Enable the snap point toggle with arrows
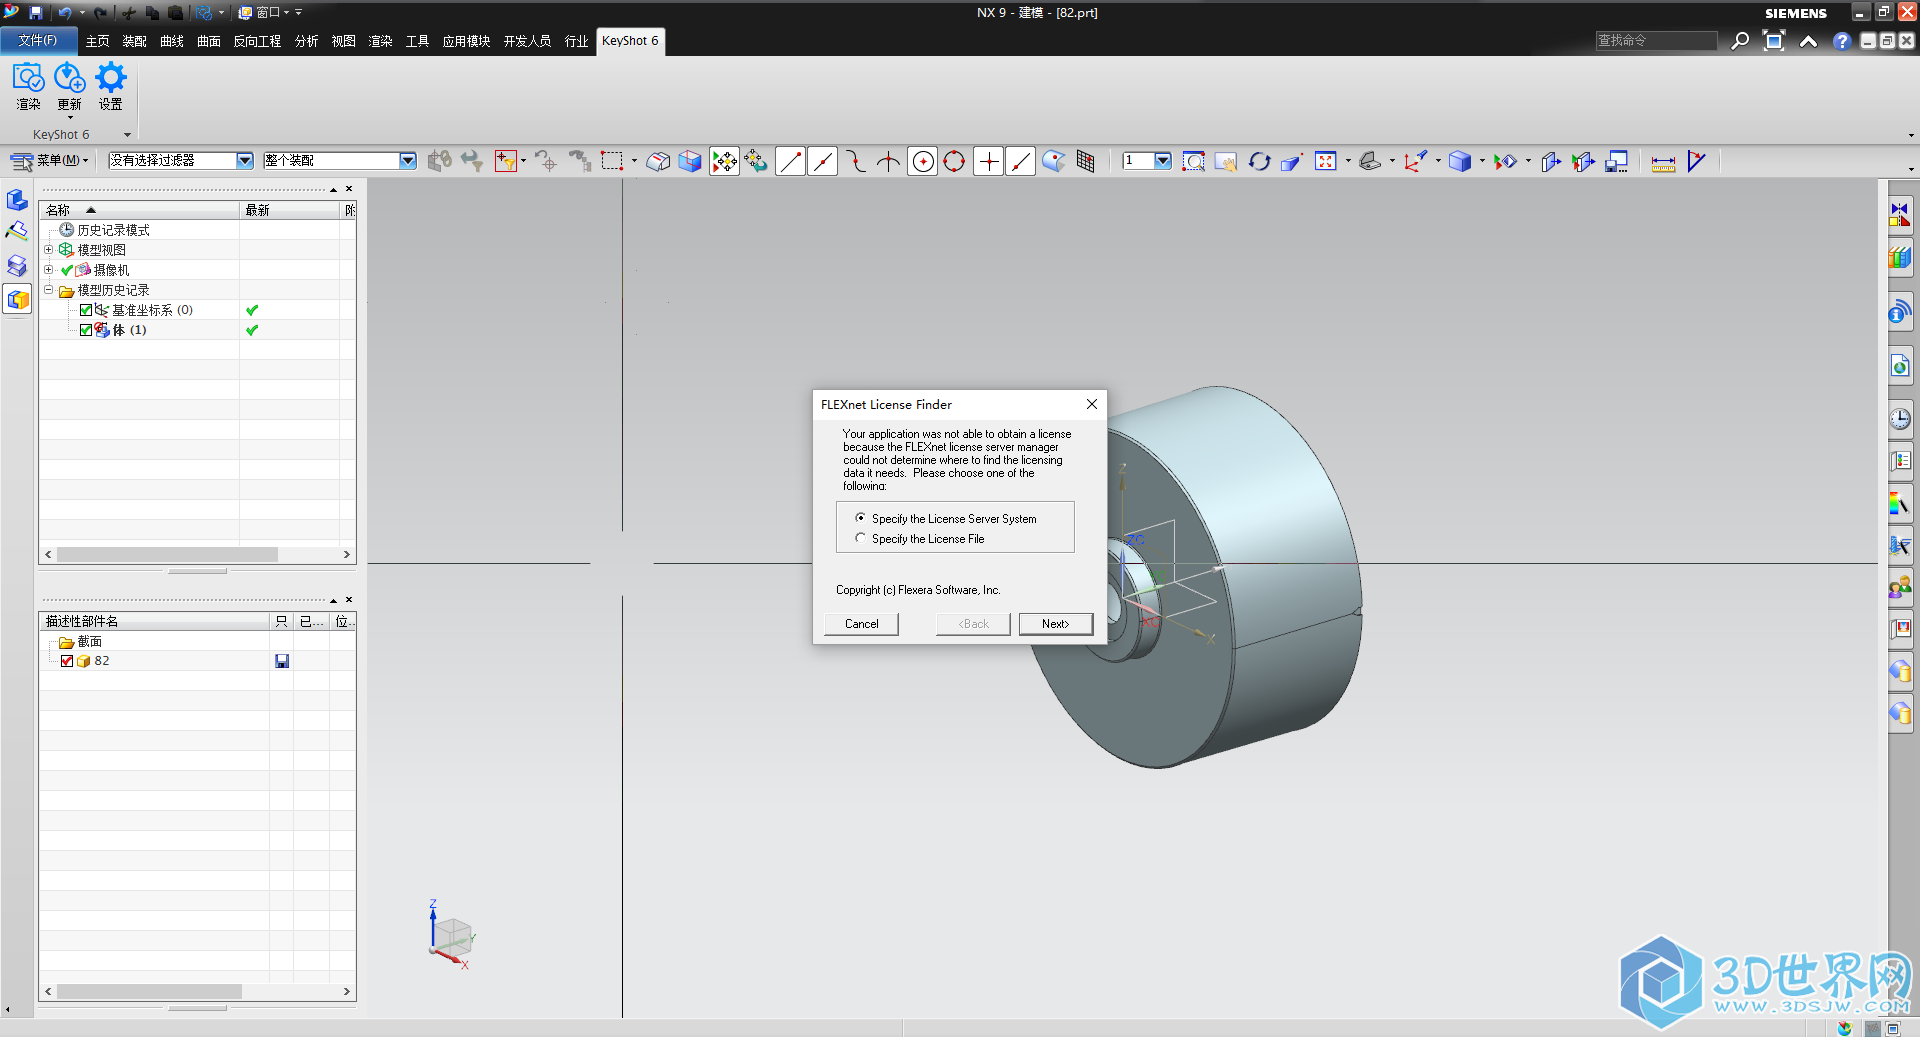This screenshot has width=1920, height=1037. (x=724, y=161)
